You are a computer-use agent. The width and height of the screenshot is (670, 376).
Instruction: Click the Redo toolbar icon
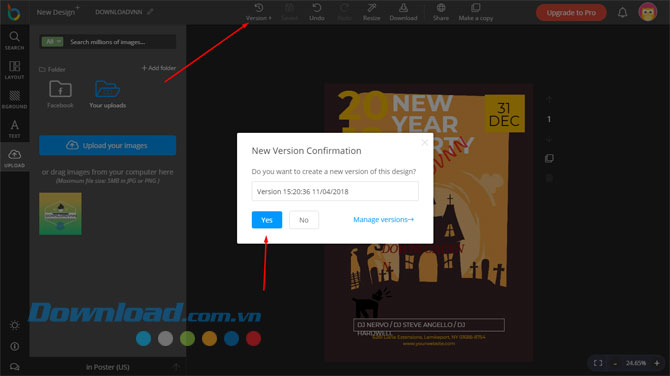pos(344,12)
